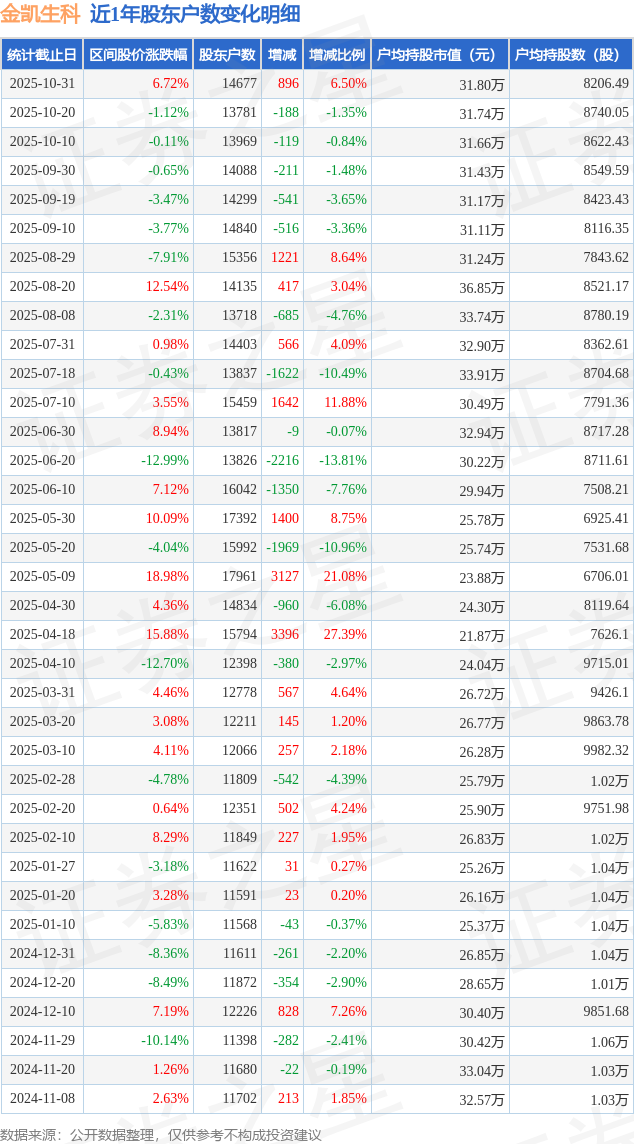Click the 增减比例 column header
Image resolution: width=634 pixels, height=1144 pixels.
(x=337, y=54)
